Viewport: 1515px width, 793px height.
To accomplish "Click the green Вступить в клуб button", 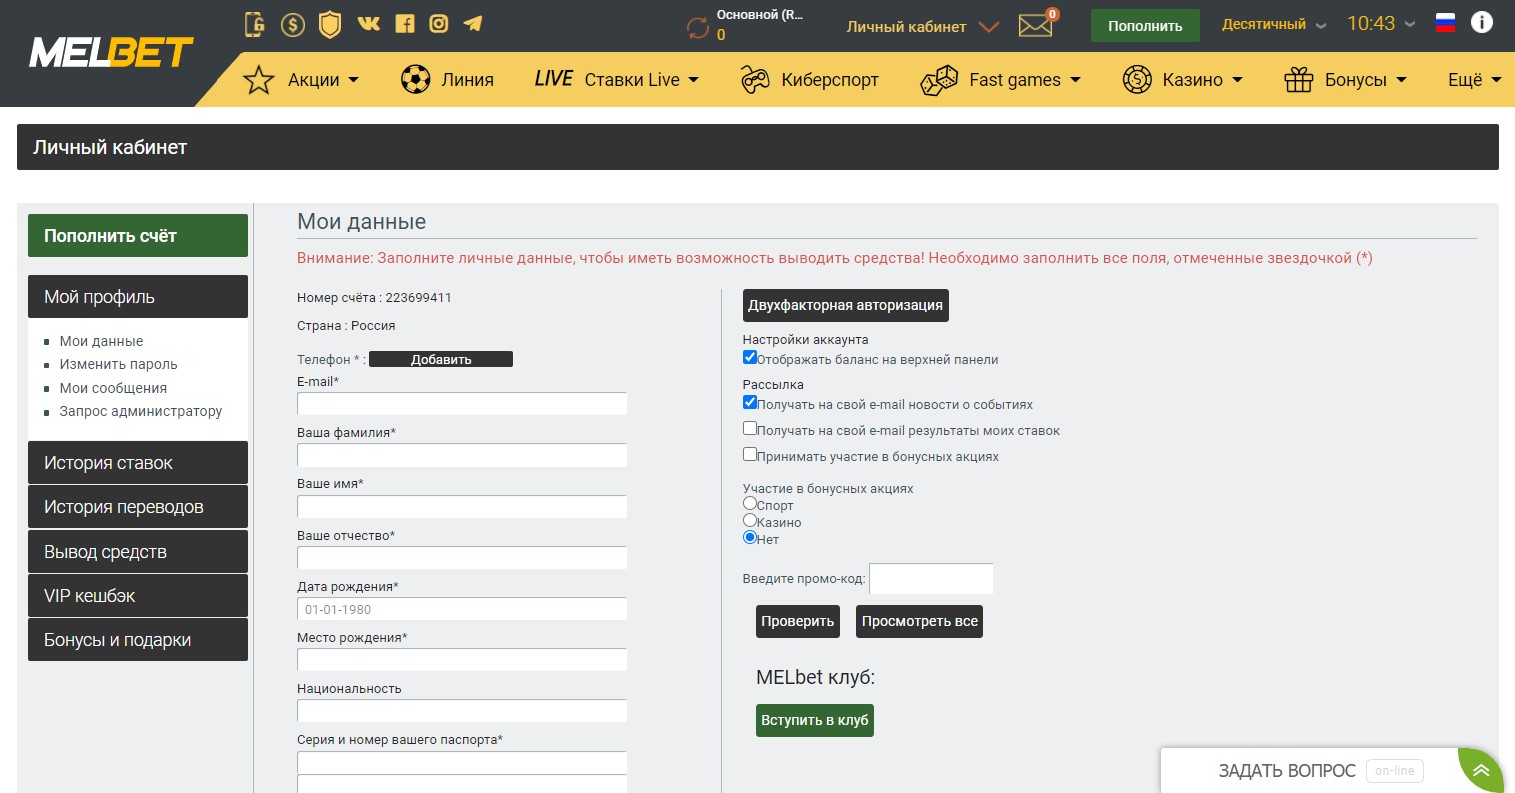I will (815, 720).
